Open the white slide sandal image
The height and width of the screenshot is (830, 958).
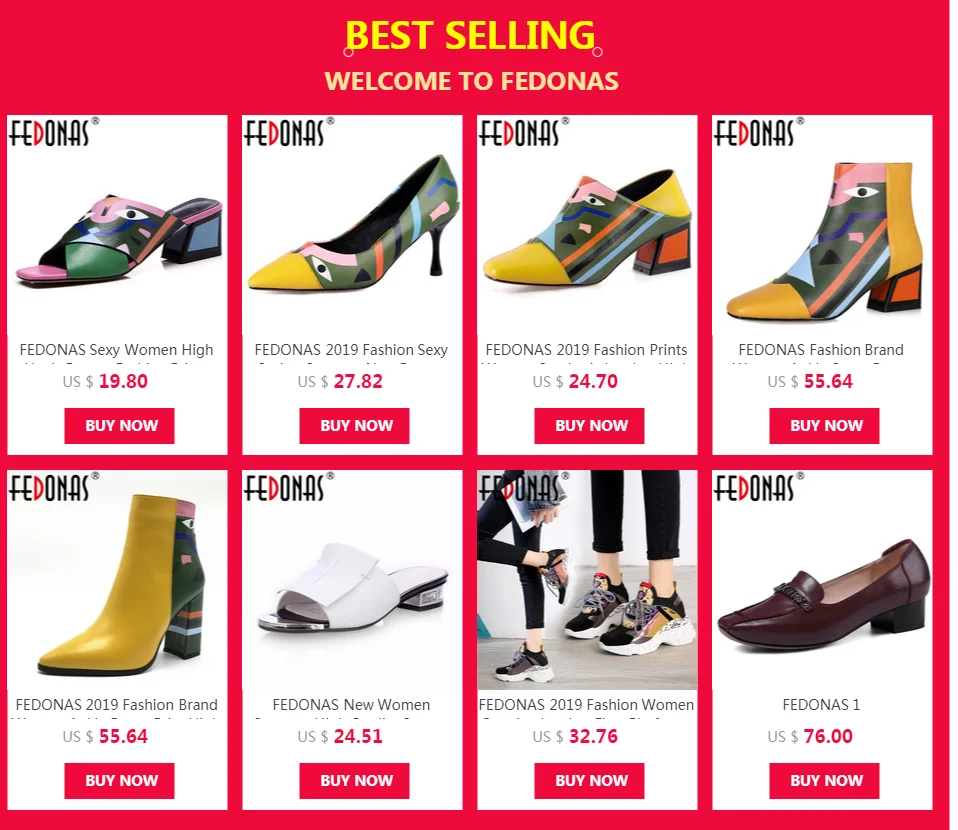(353, 580)
